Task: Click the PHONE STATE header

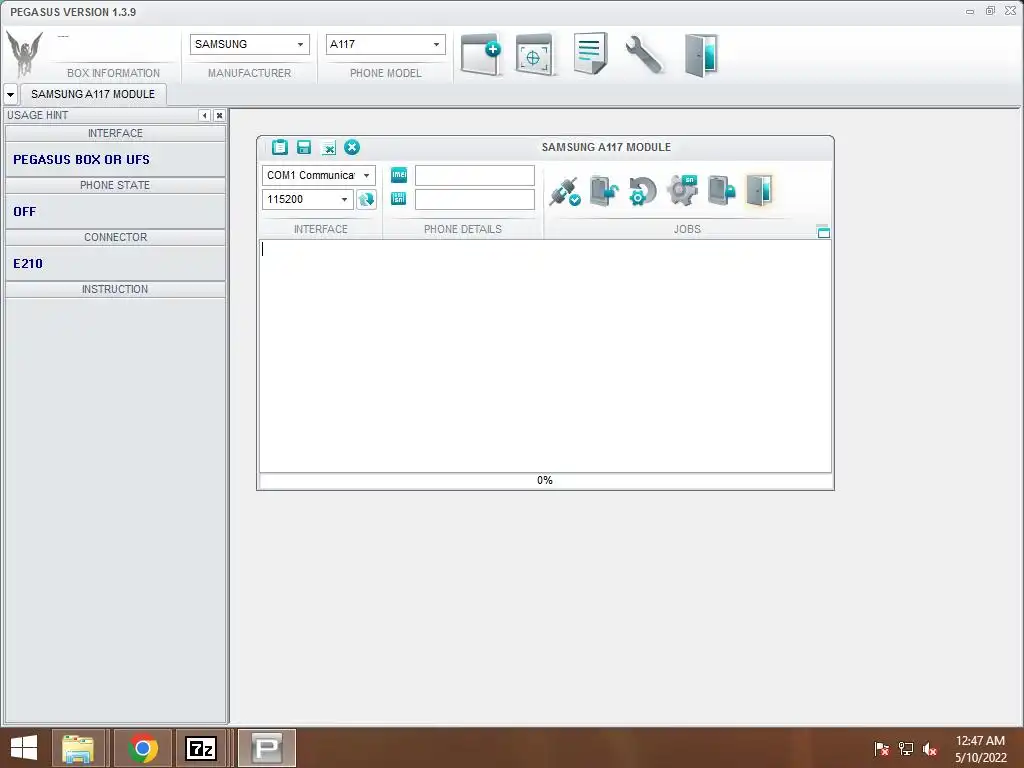Action: 115,185
